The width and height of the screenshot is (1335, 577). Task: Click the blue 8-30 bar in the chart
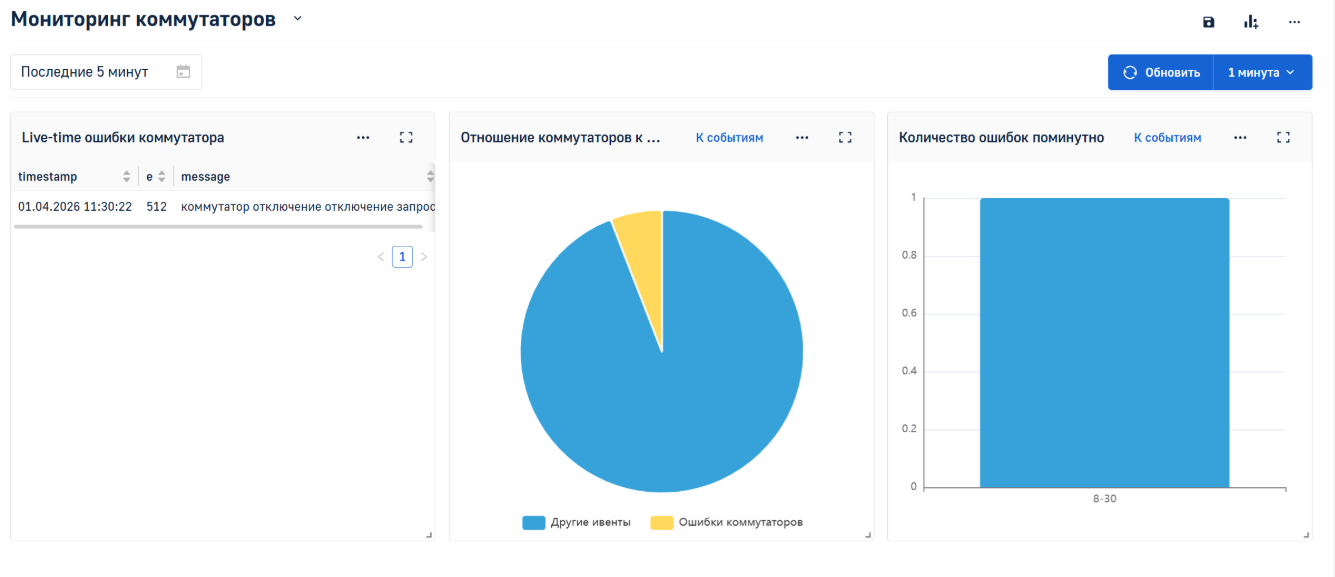(x=1104, y=343)
